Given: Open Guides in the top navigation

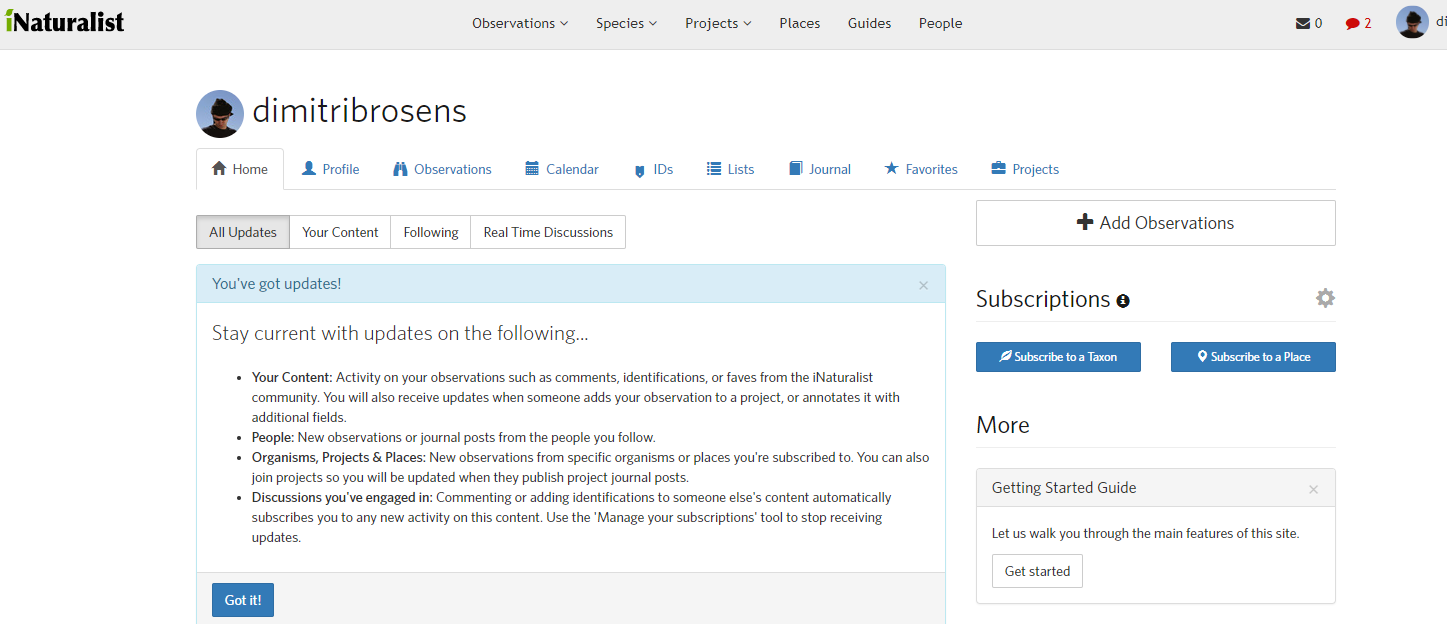Looking at the screenshot, I should pyautogui.click(x=869, y=23).
